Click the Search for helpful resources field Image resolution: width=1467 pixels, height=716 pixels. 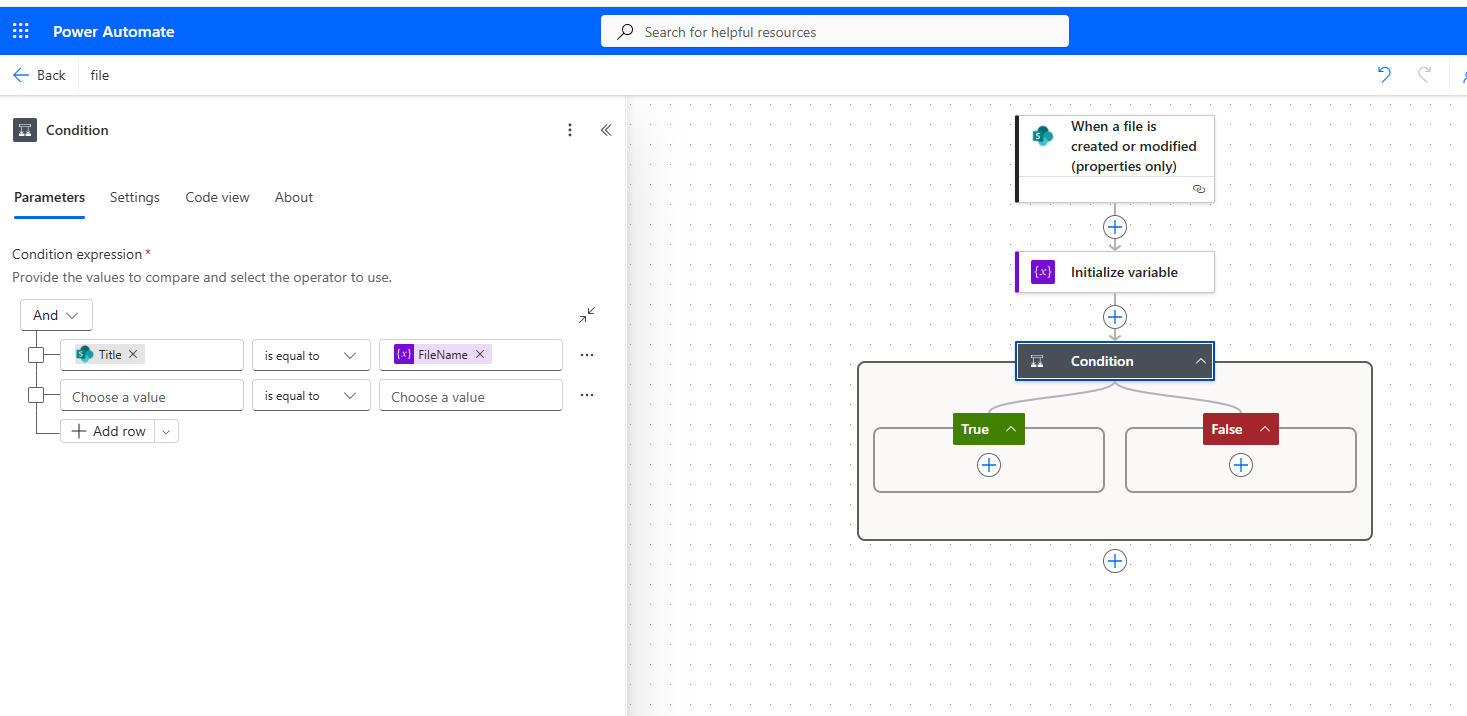point(835,32)
